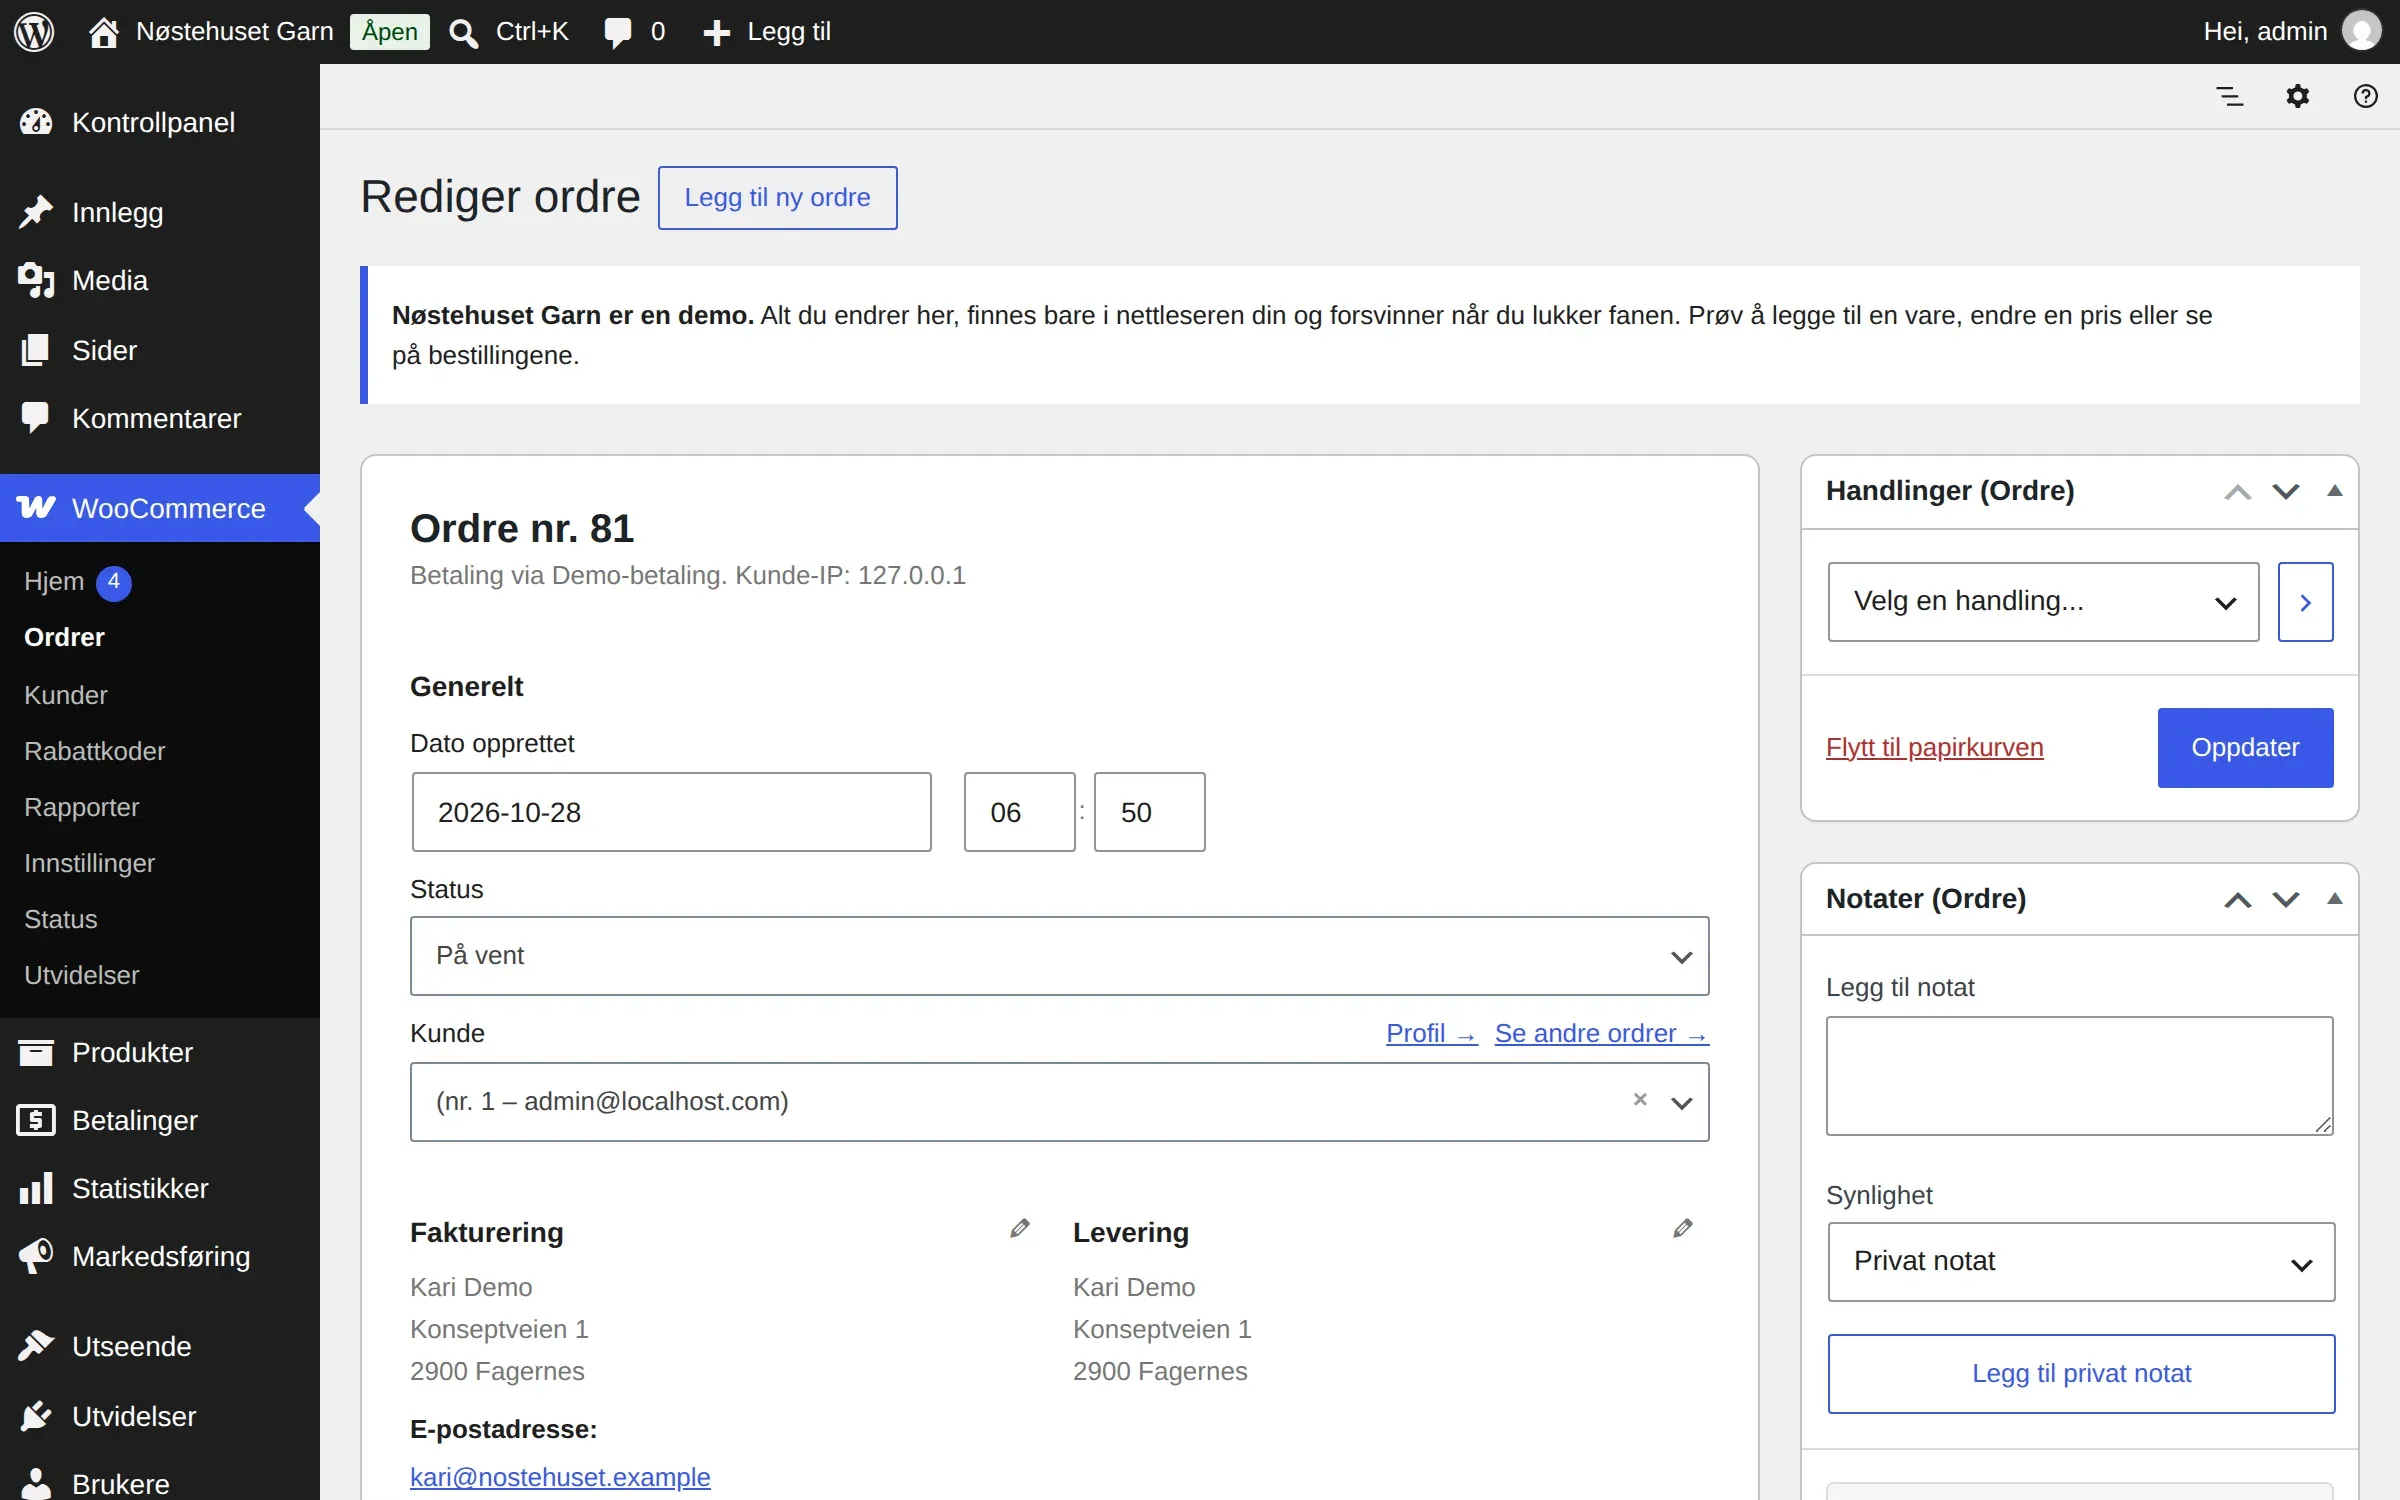Open the activity panel list icon

[x=2230, y=97]
